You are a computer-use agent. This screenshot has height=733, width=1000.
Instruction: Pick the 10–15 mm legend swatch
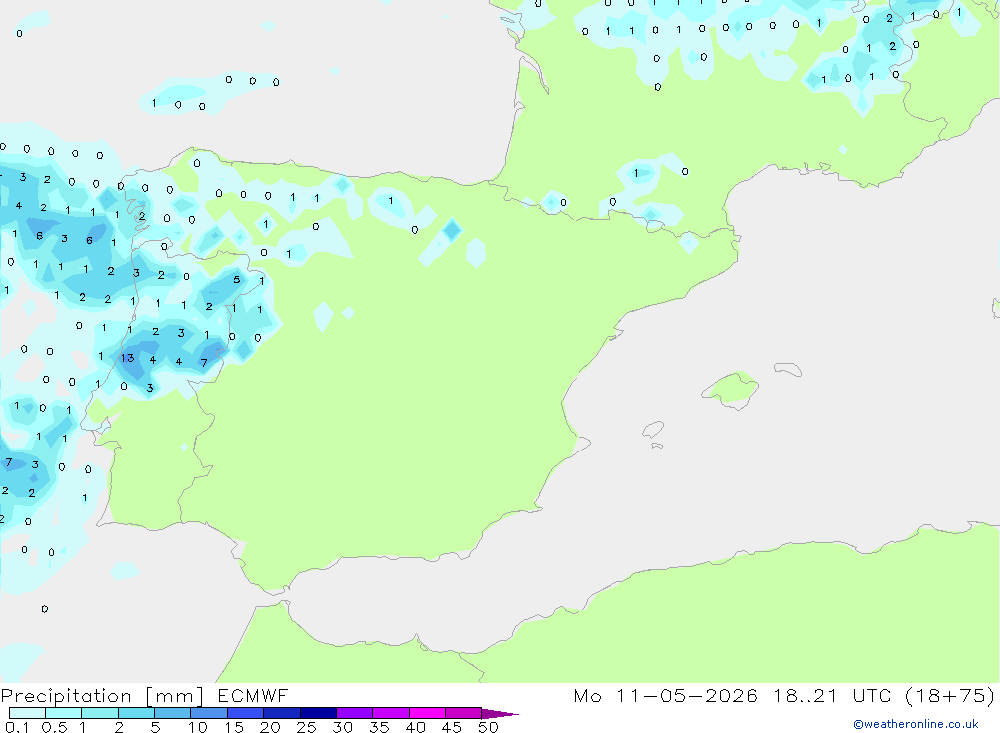click(209, 713)
